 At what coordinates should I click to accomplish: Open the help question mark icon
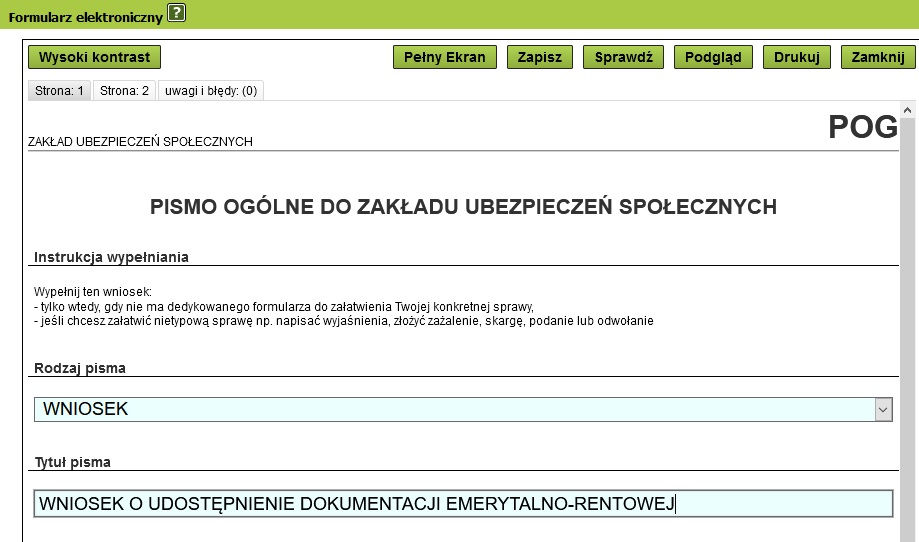tap(176, 12)
